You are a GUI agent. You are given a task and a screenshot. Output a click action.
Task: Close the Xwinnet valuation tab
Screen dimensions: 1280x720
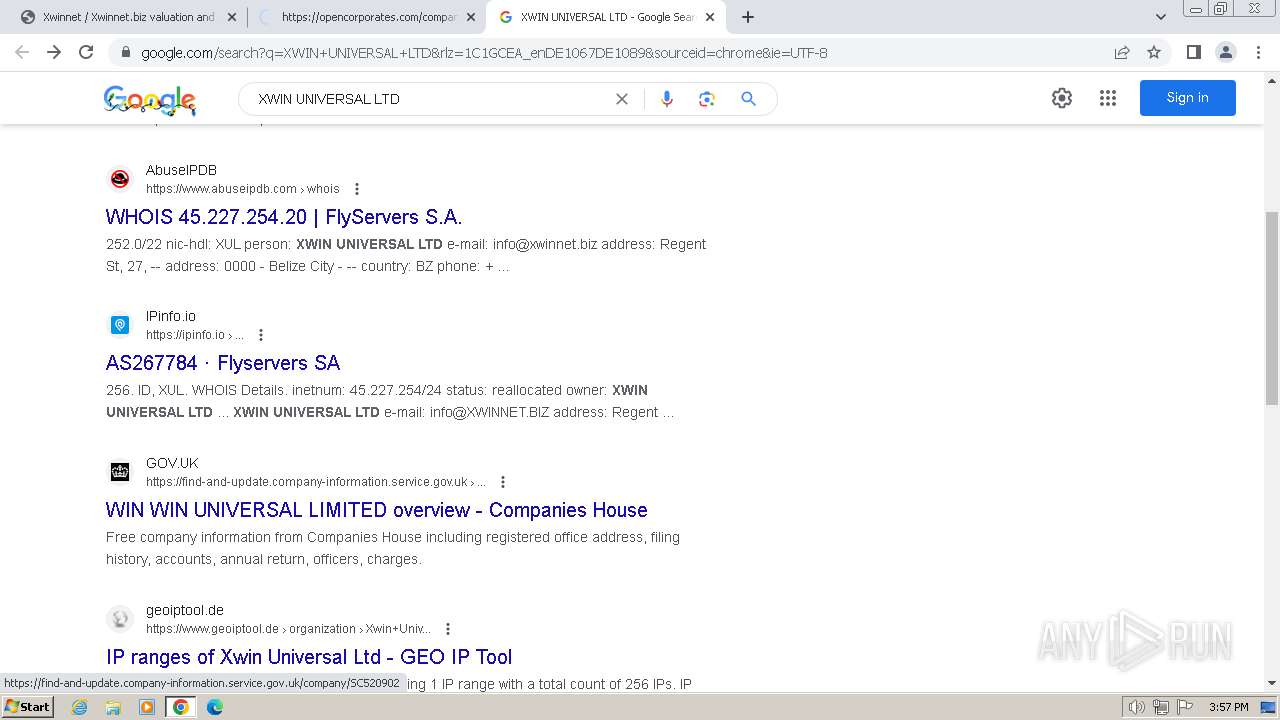point(232,17)
